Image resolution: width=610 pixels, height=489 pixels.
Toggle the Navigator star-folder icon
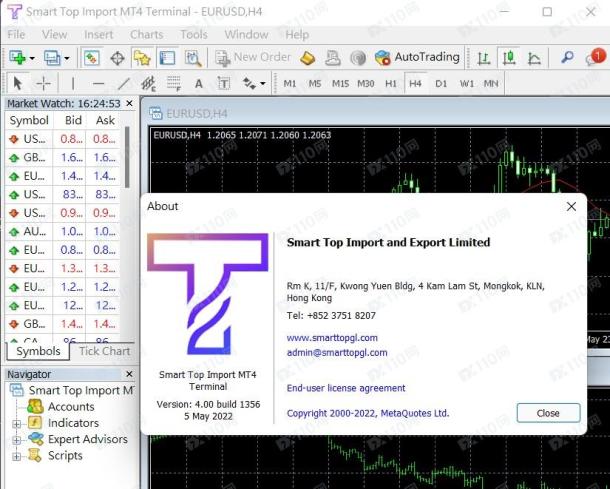click(x=142, y=58)
